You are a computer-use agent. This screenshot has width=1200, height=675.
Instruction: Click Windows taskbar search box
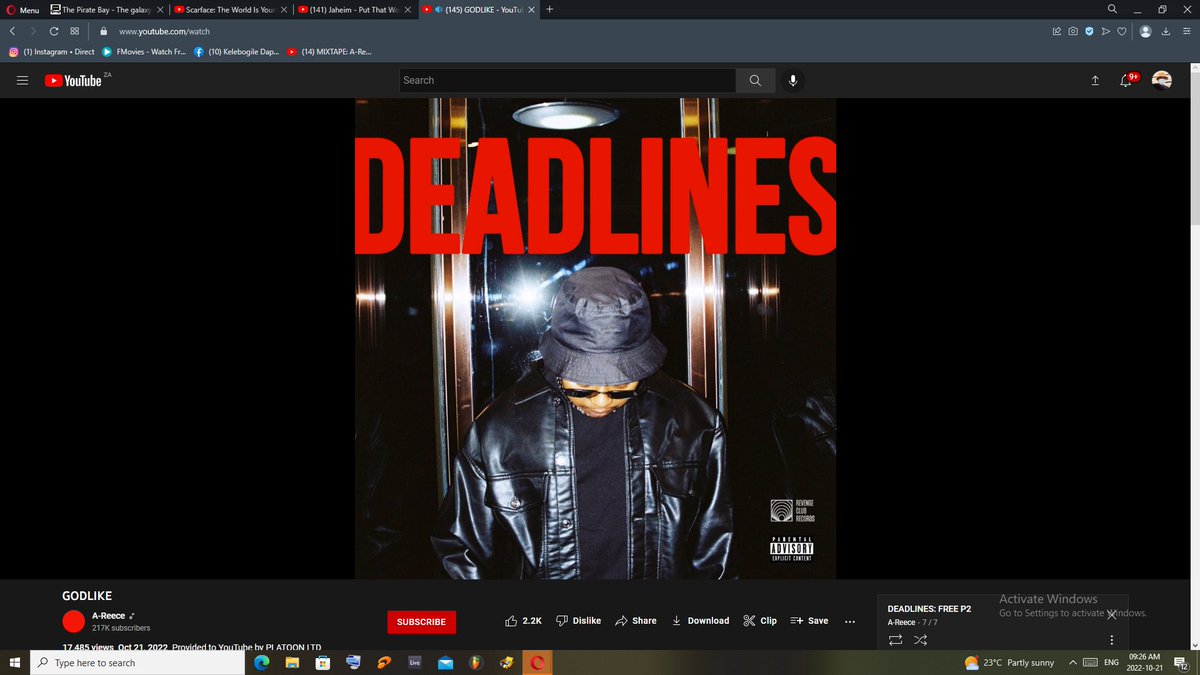pyautogui.click(x=135, y=662)
